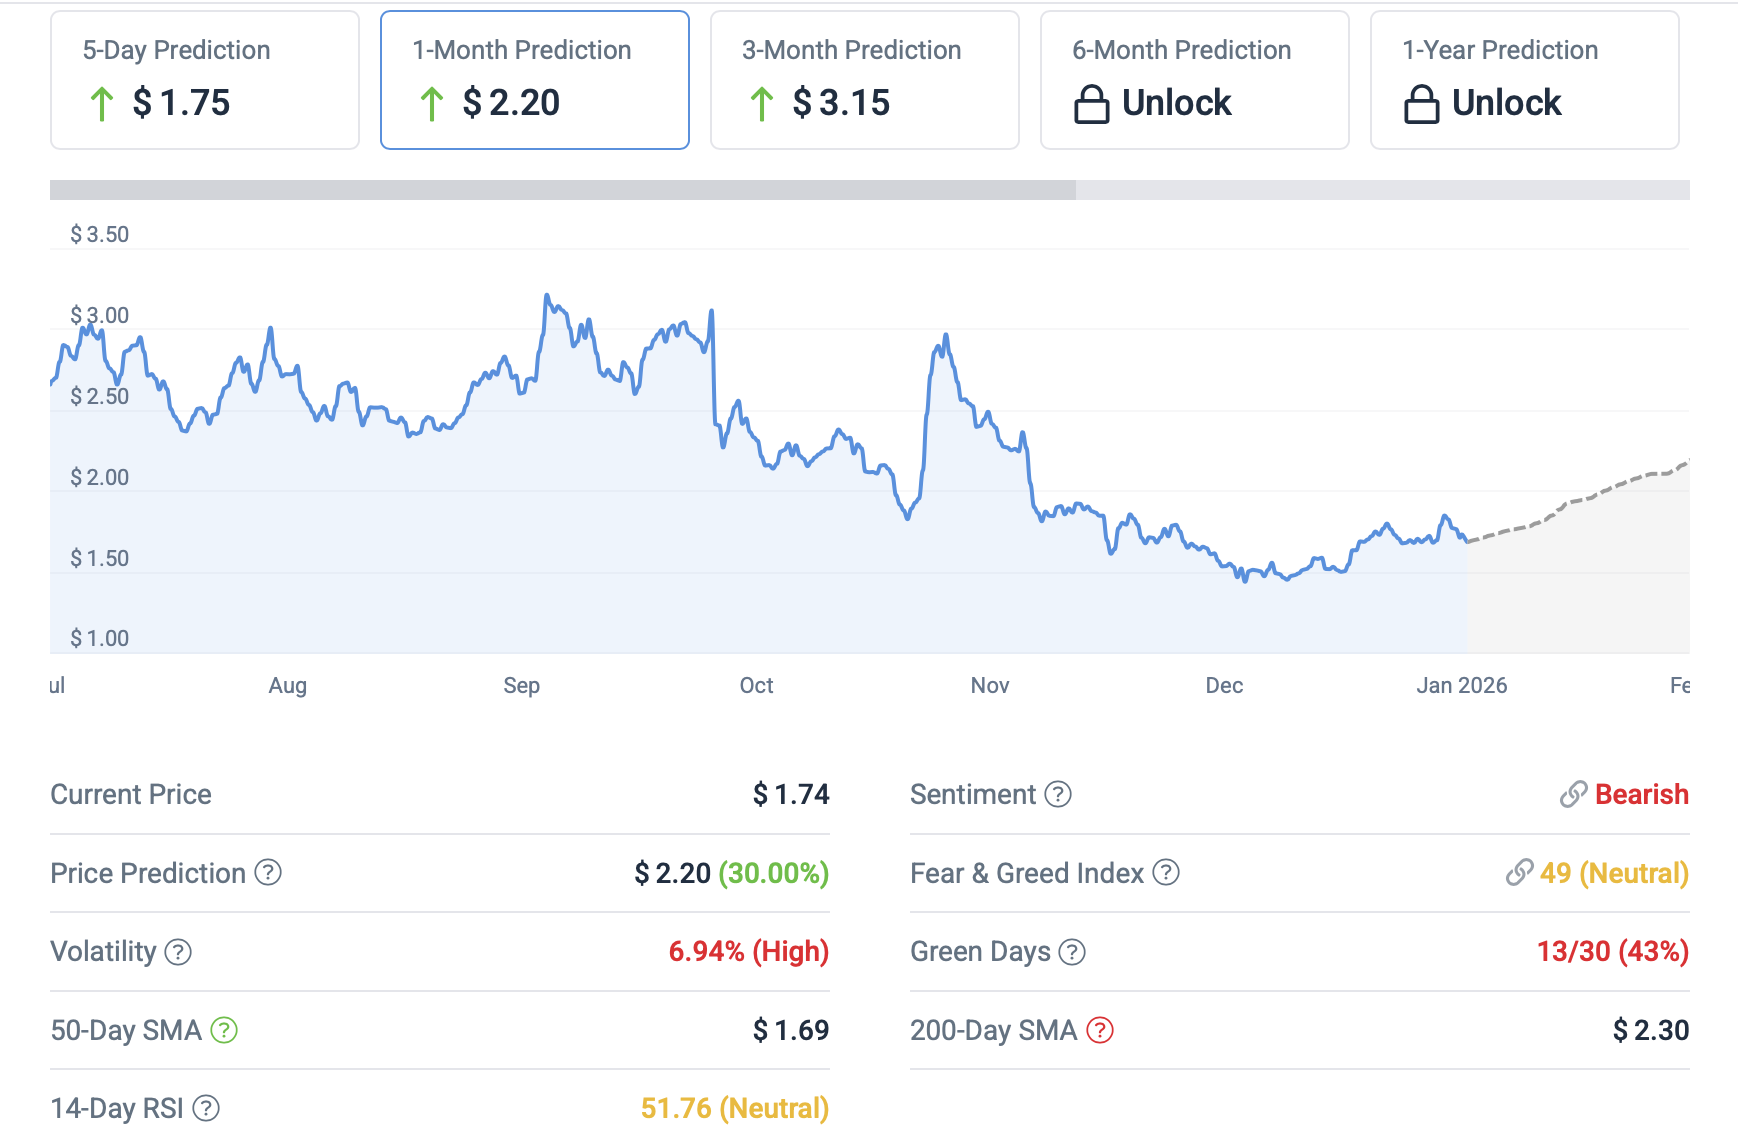Click the Fear & Greed Index help icon
The image size is (1738, 1140).
click(1166, 873)
